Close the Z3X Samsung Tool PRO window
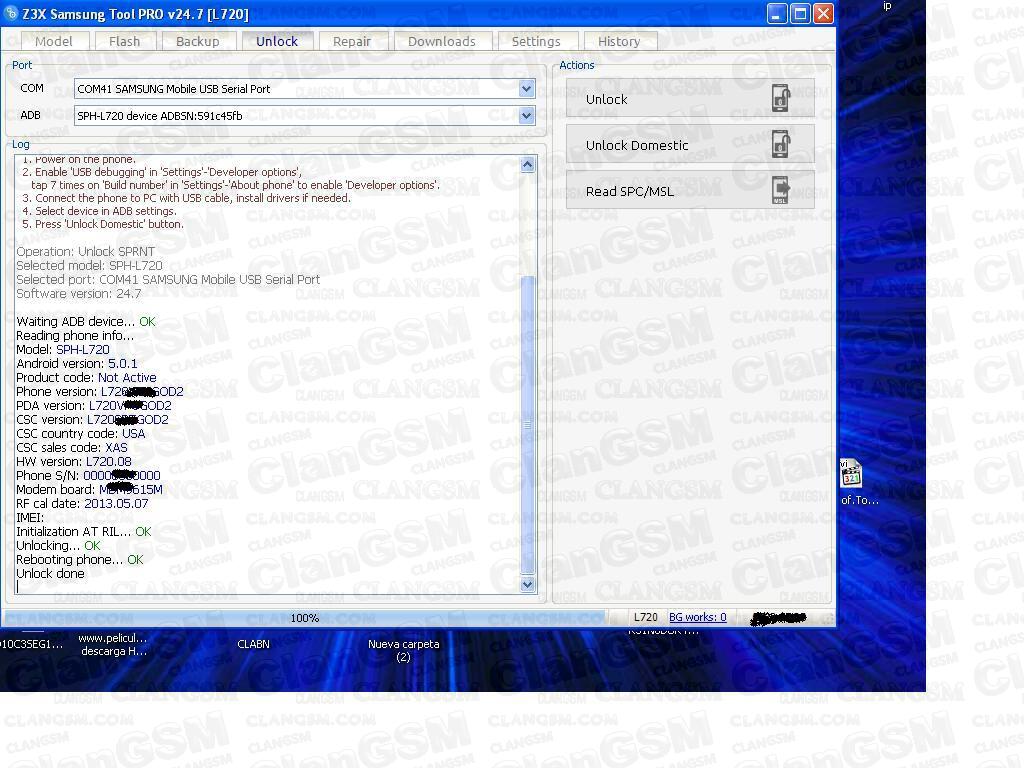Screen dimensions: 1024x768 824,13
